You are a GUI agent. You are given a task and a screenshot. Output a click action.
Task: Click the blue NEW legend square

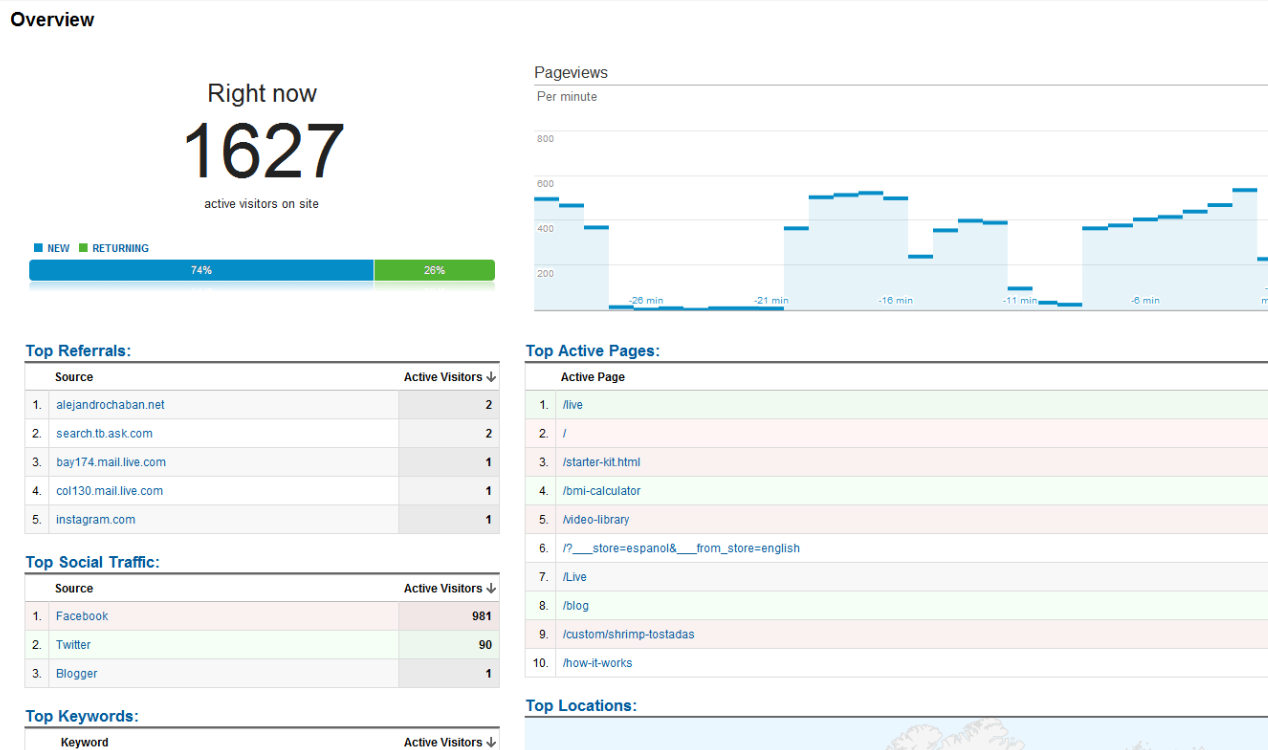(38, 248)
